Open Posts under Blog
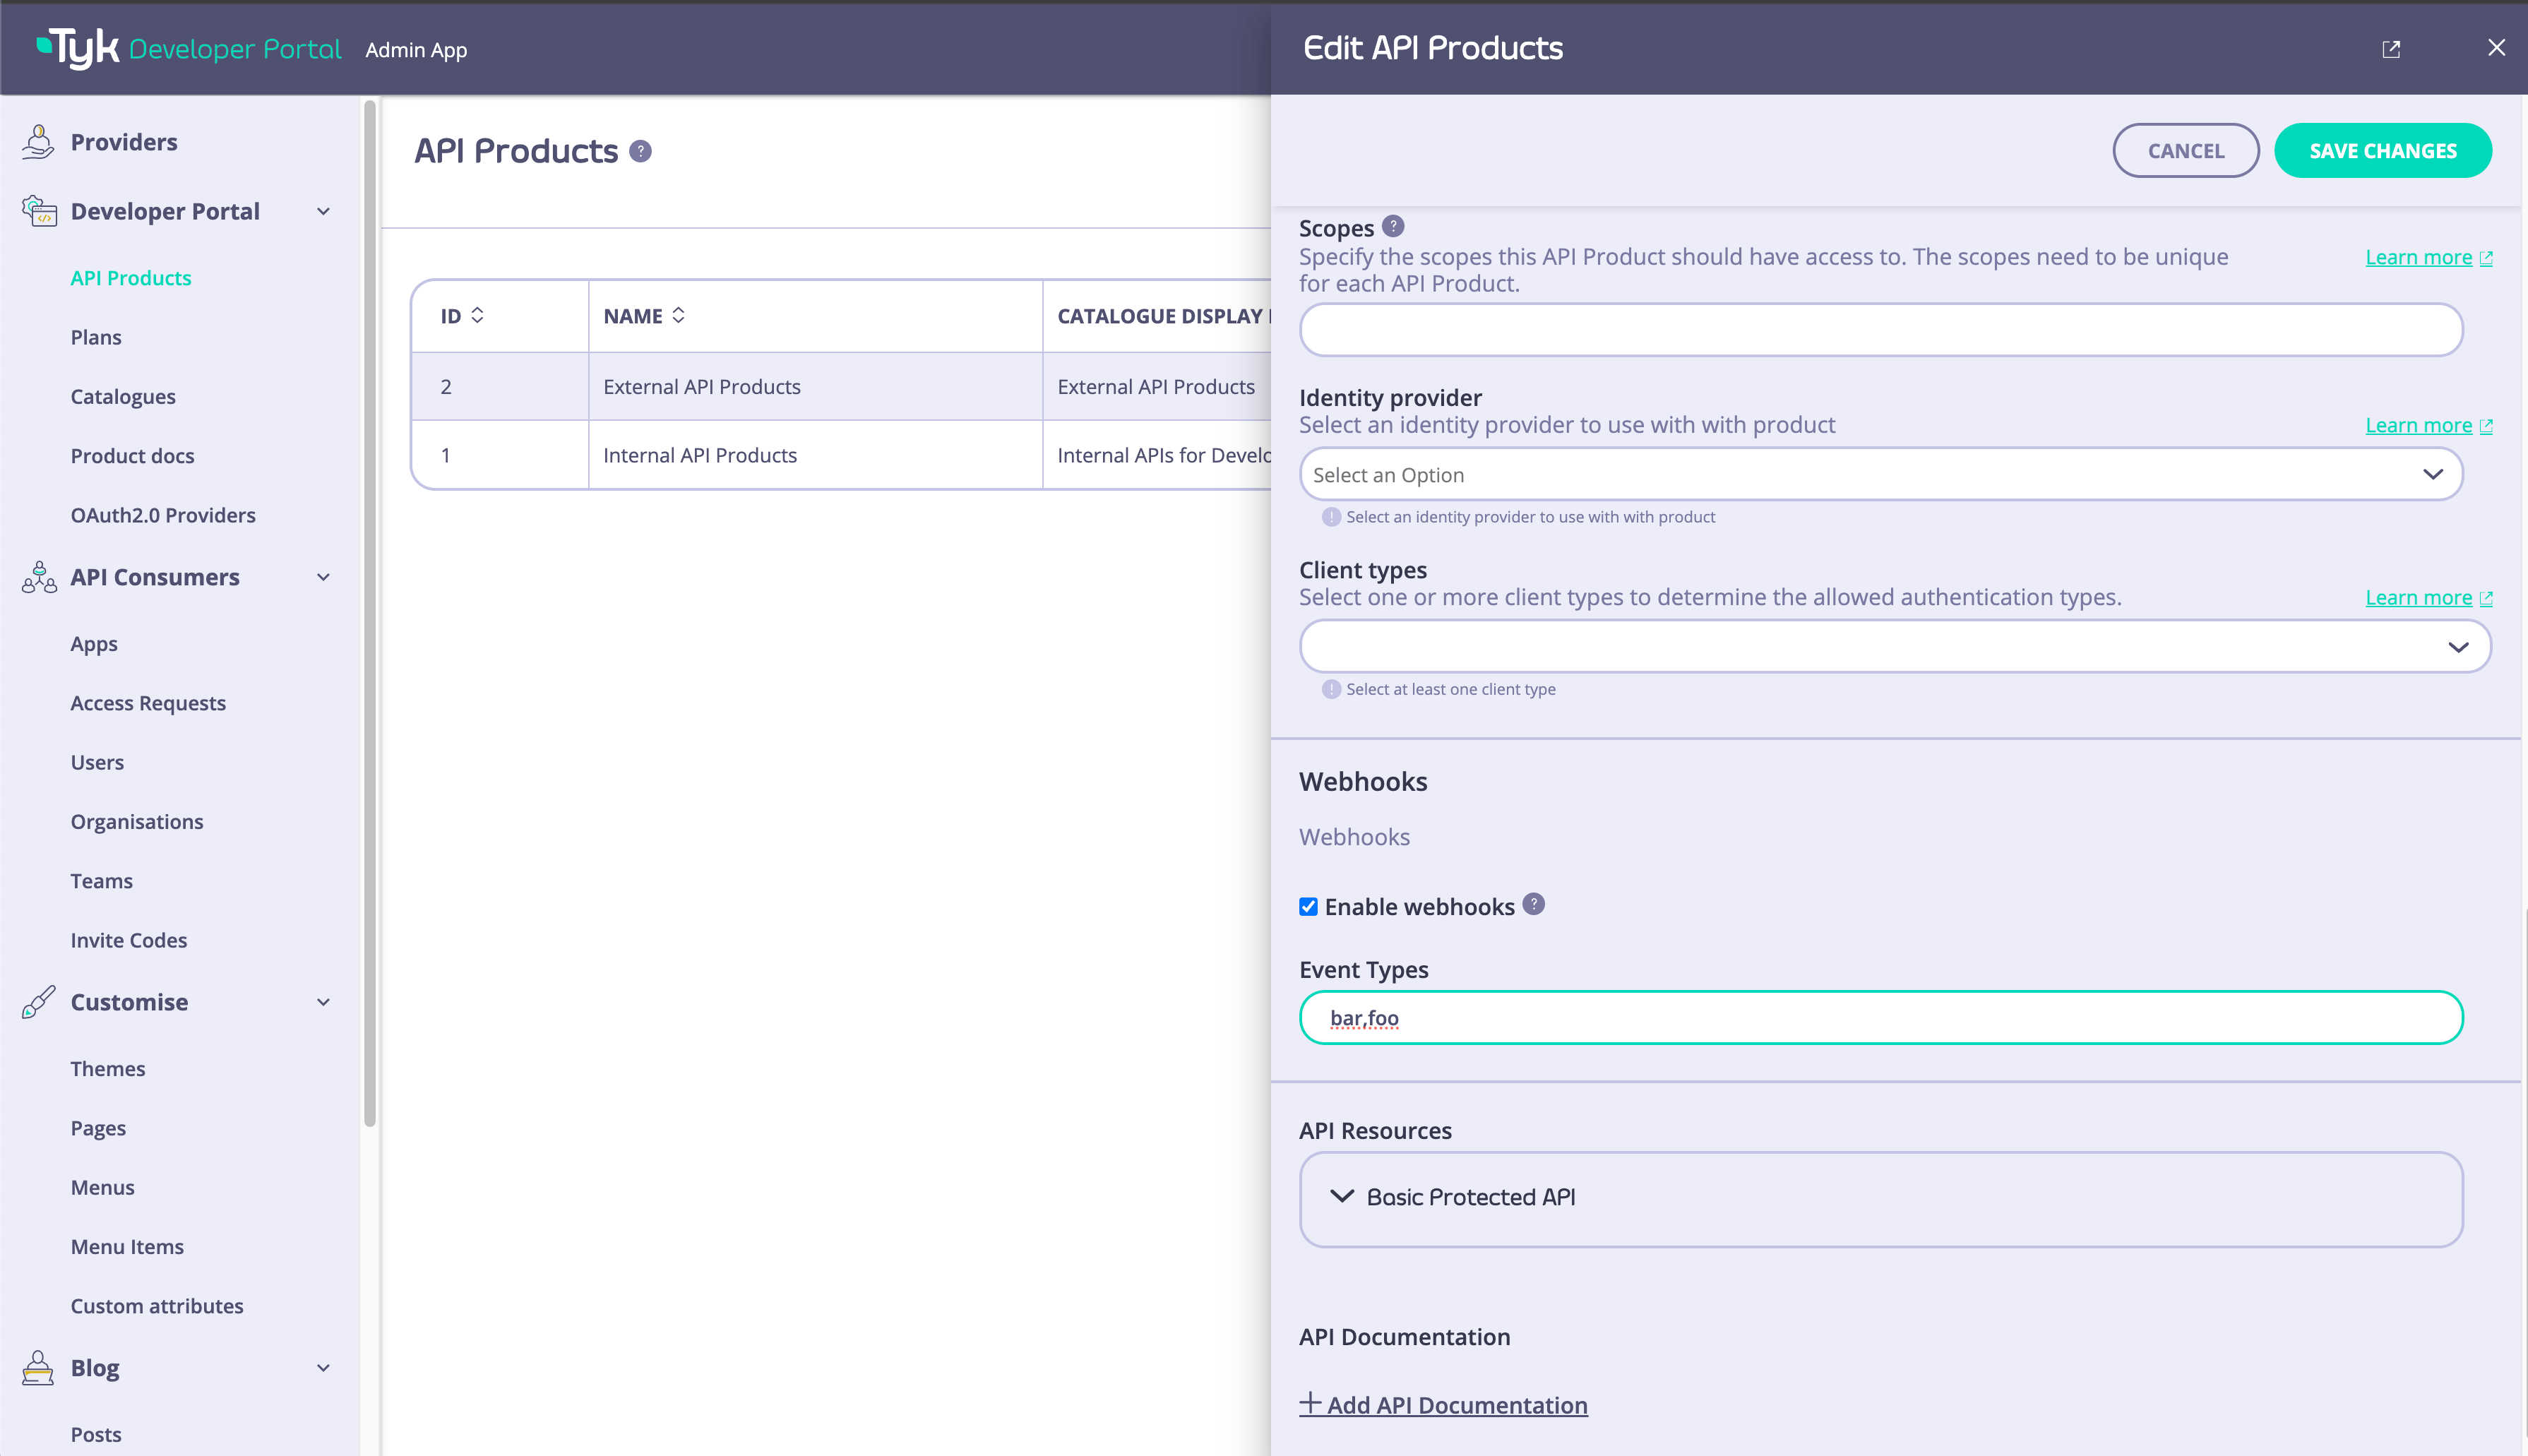 click(96, 1434)
